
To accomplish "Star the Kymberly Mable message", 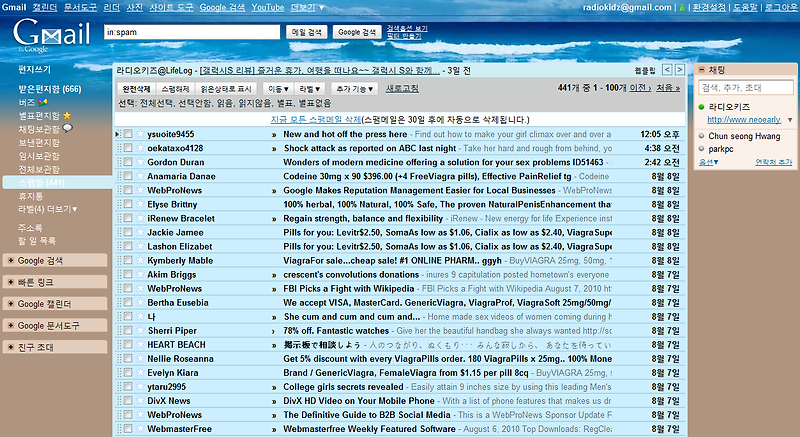I will click(140, 260).
